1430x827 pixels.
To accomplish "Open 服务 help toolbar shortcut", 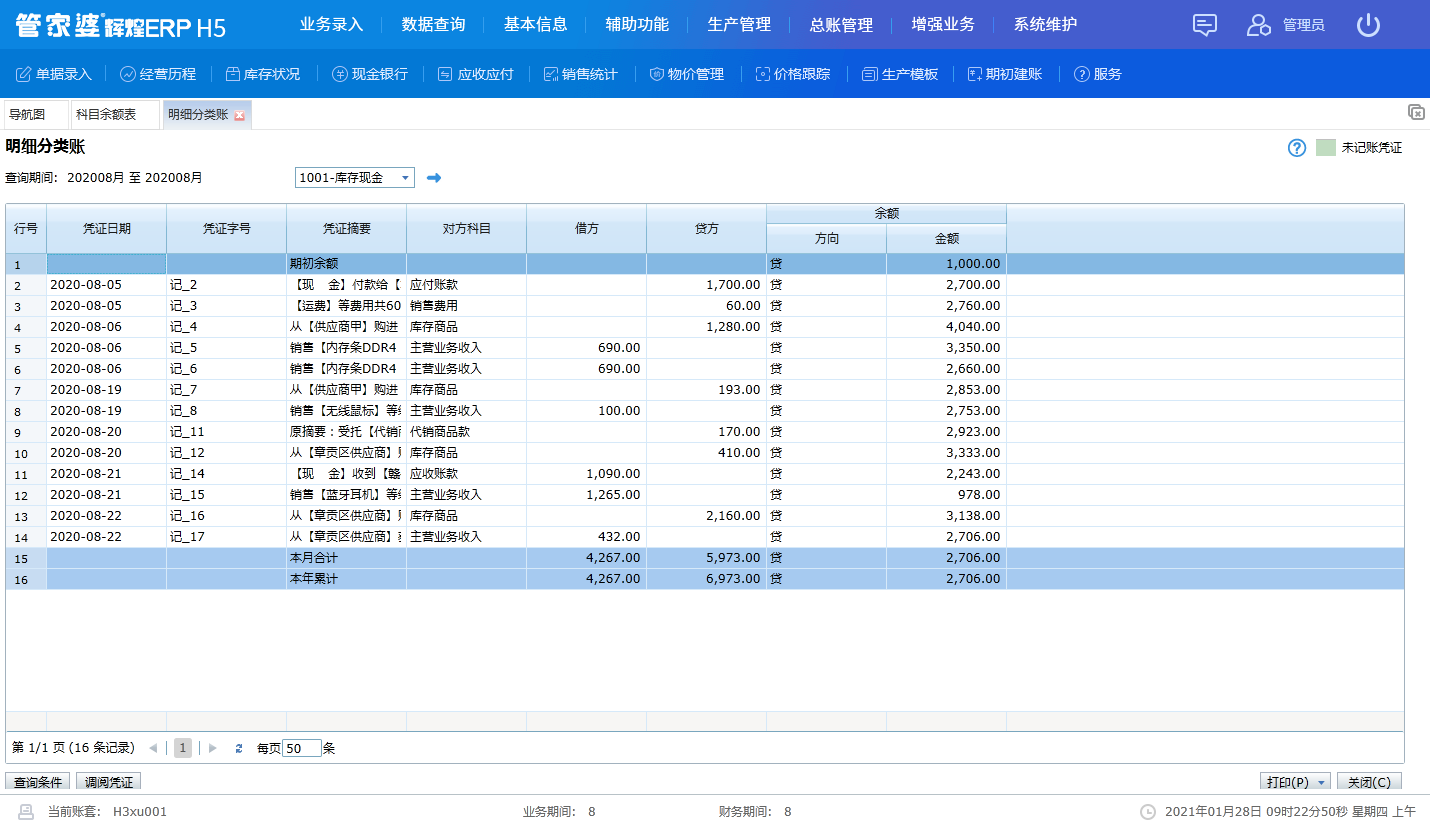I will point(1098,74).
